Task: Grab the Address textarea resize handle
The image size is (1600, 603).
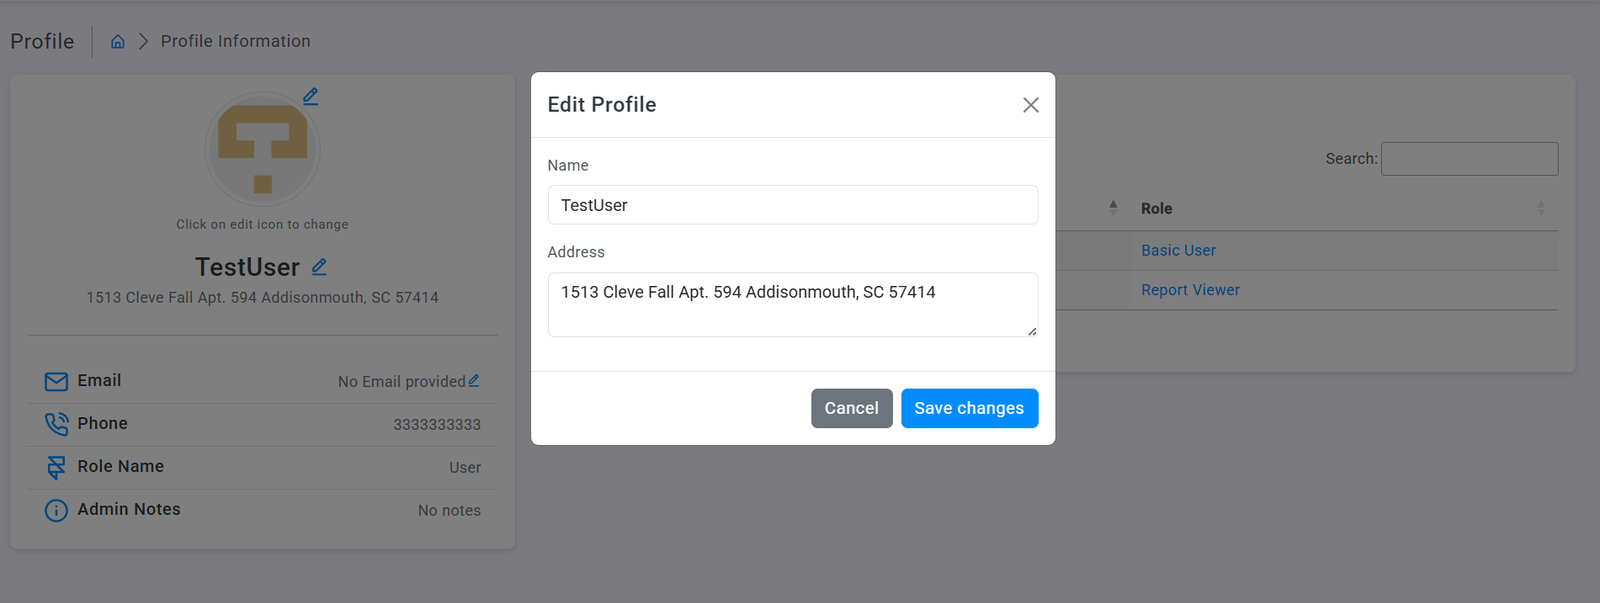Action: click(1032, 331)
